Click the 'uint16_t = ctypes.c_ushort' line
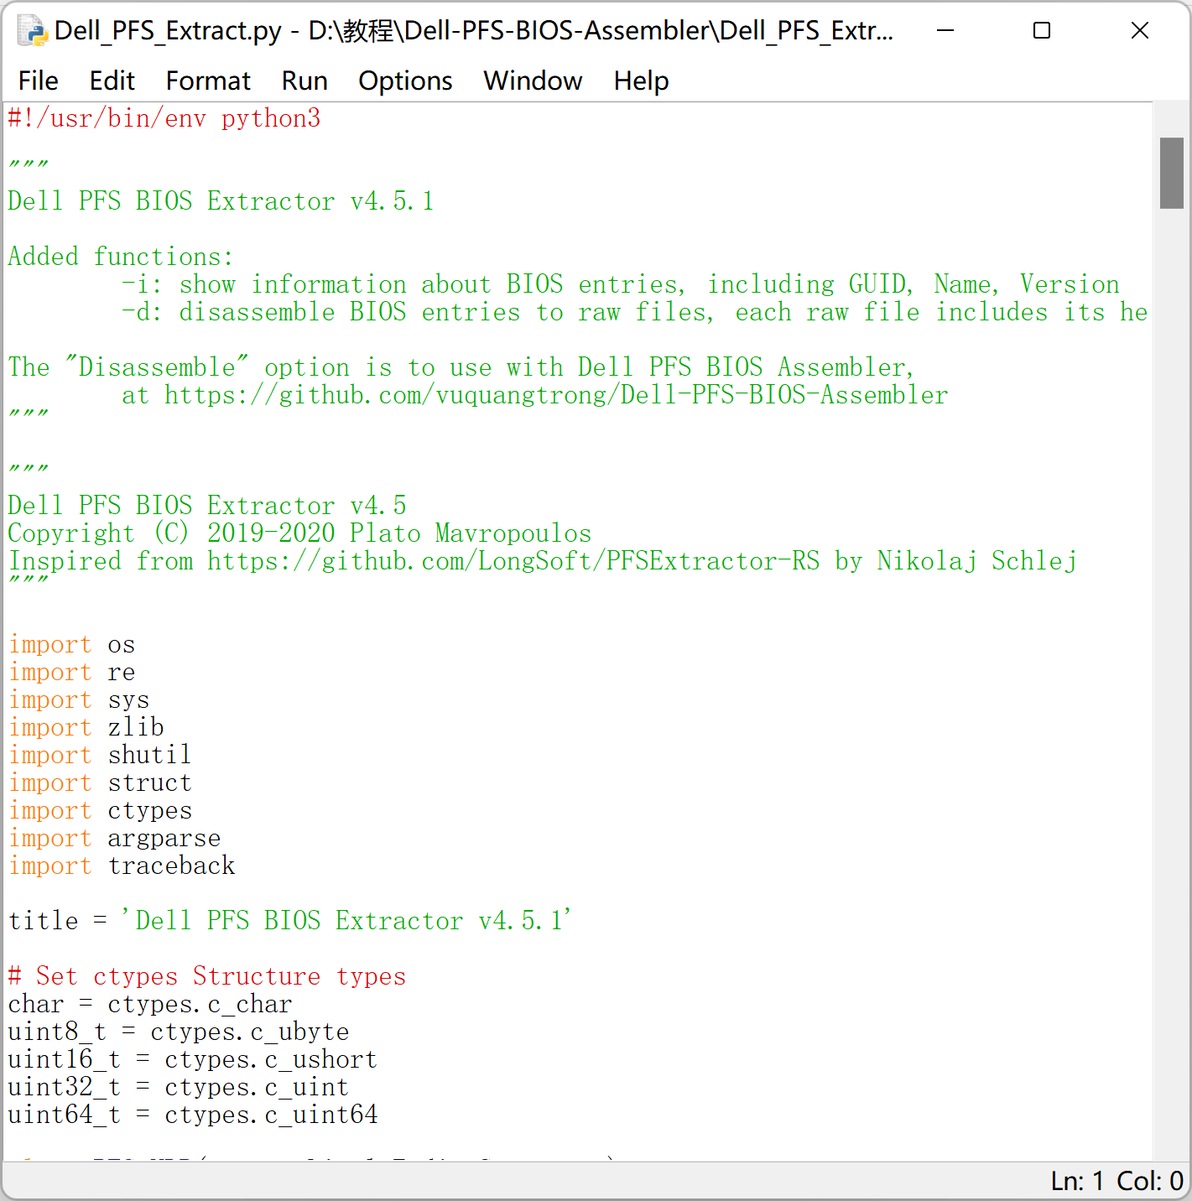Viewport: 1192px width, 1201px height. click(193, 1059)
